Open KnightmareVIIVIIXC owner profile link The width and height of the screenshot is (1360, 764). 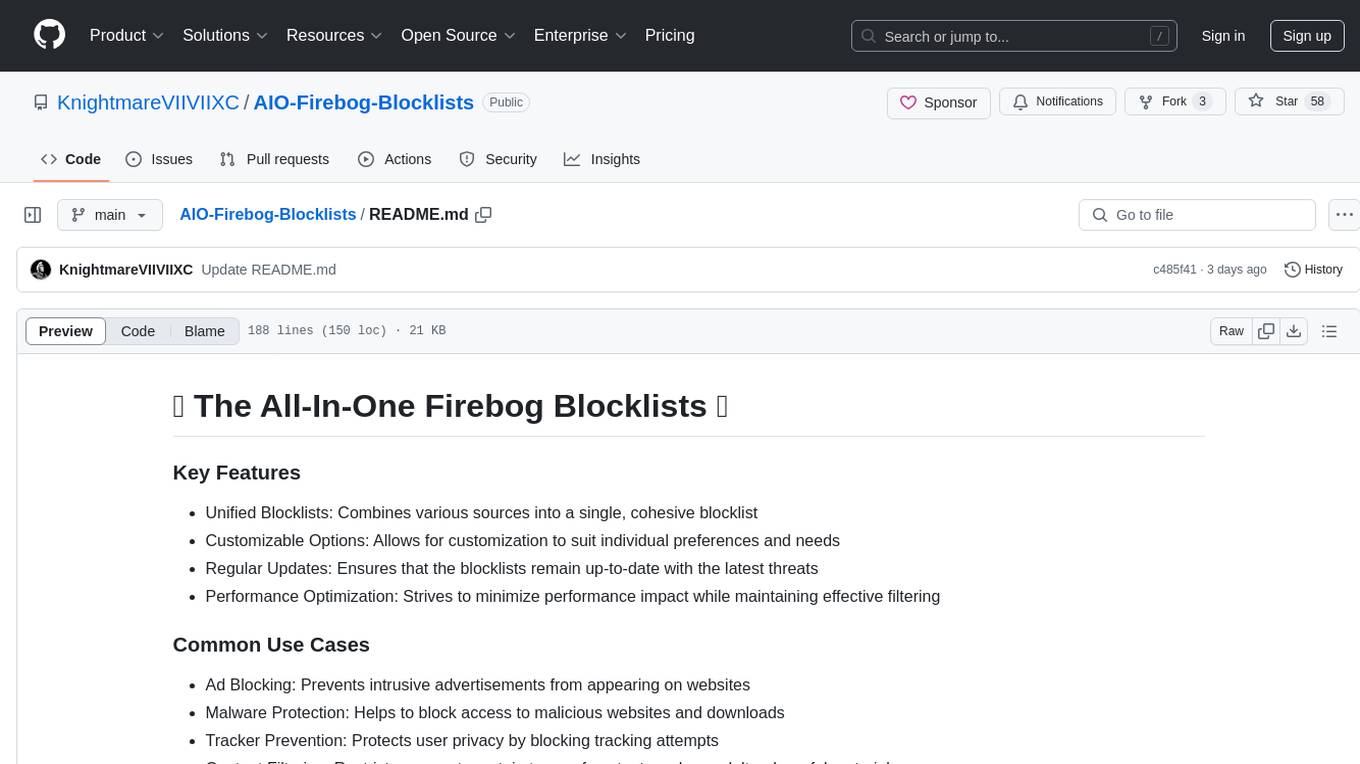coord(148,102)
